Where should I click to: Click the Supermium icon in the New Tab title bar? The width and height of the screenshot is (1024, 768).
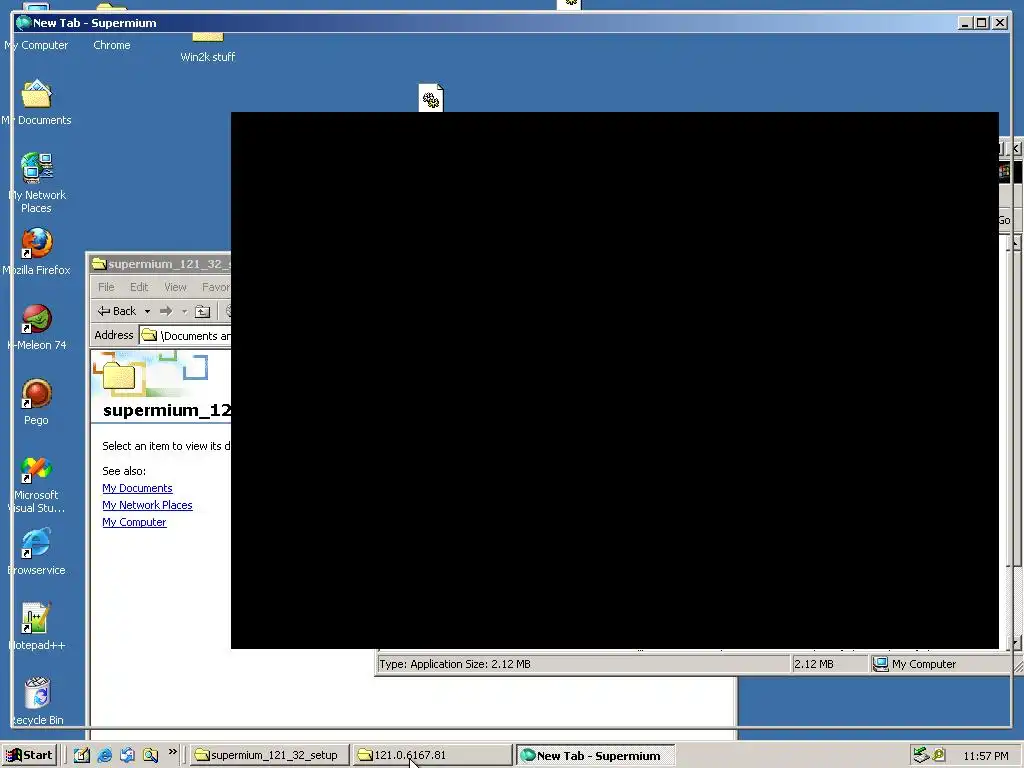click(24, 23)
